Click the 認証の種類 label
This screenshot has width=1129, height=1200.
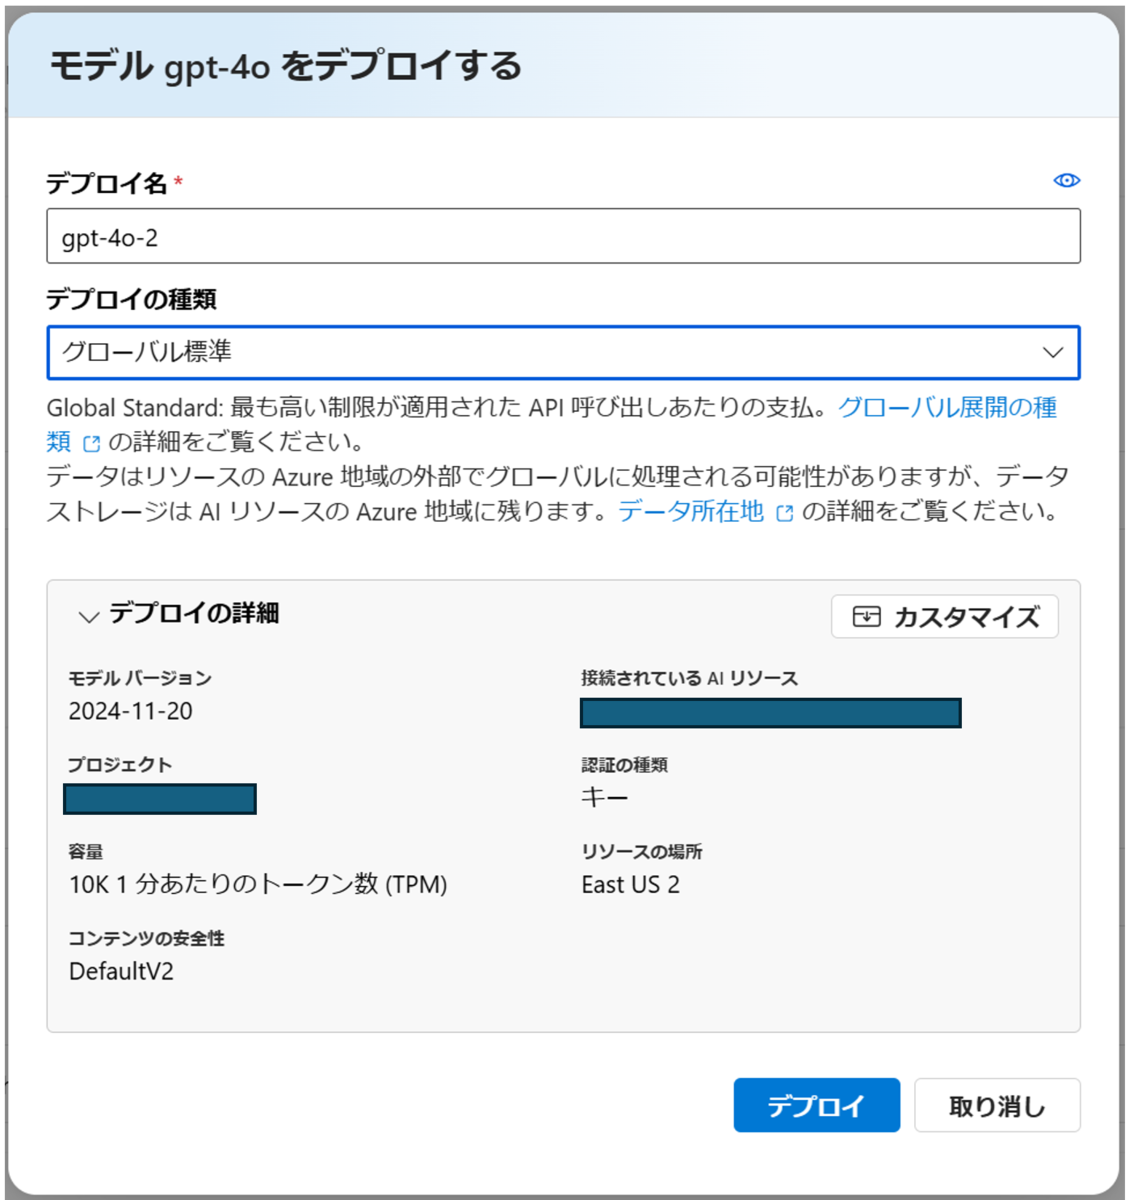coord(625,764)
